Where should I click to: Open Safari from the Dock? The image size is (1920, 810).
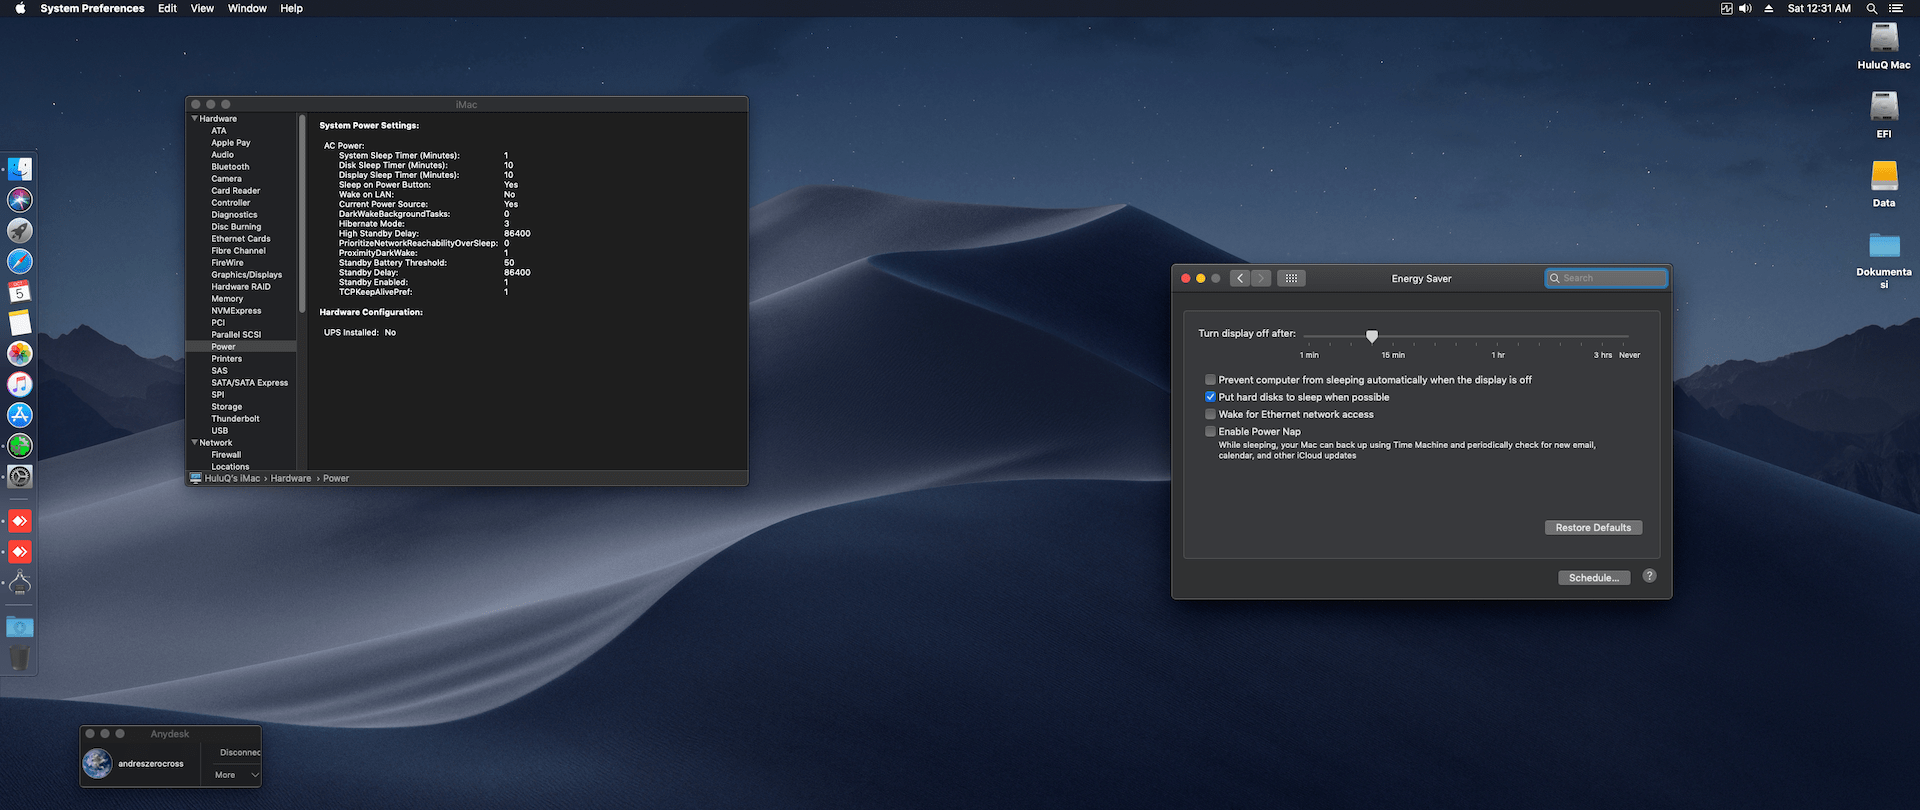coord(20,262)
